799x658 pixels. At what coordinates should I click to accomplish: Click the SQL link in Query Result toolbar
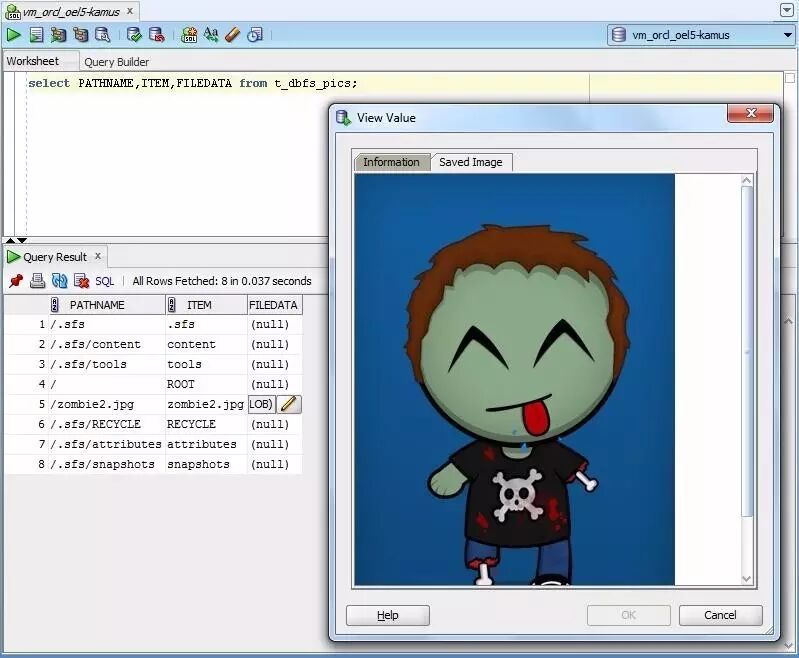[x=104, y=281]
